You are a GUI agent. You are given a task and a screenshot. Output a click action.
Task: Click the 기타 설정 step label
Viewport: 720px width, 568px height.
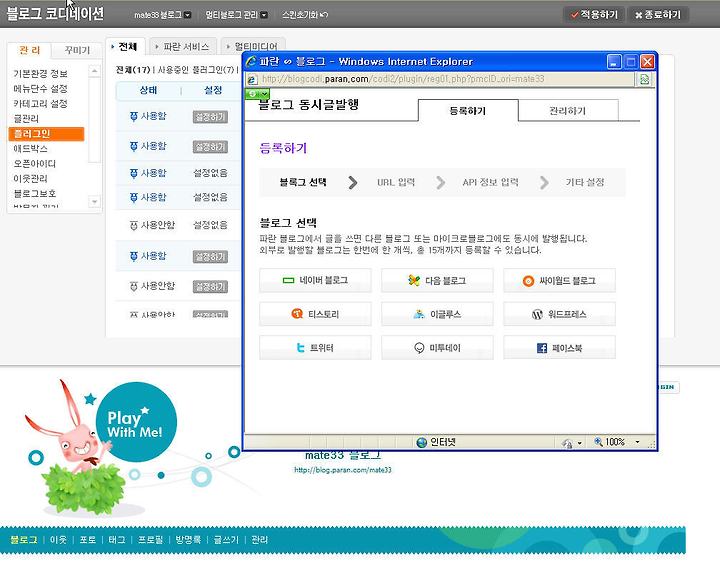(585, 182)
